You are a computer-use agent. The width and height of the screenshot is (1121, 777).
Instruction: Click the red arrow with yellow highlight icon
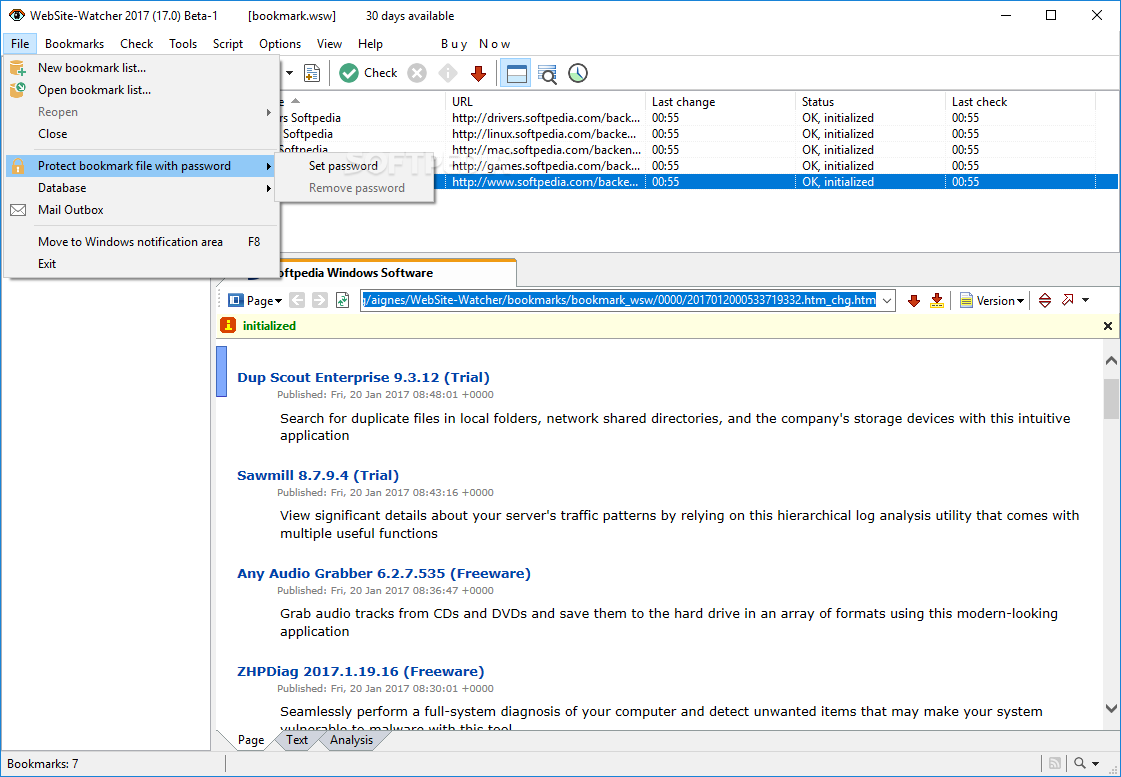coord(937,301)
